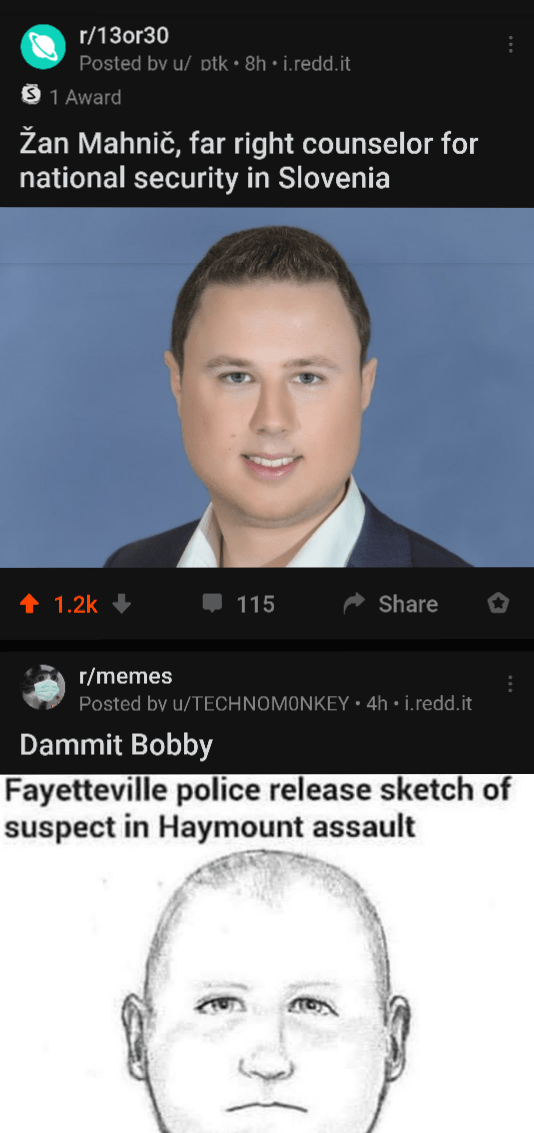Open the Slovenia national security post title
534x1133 pixels.
(x=249, y=160)
